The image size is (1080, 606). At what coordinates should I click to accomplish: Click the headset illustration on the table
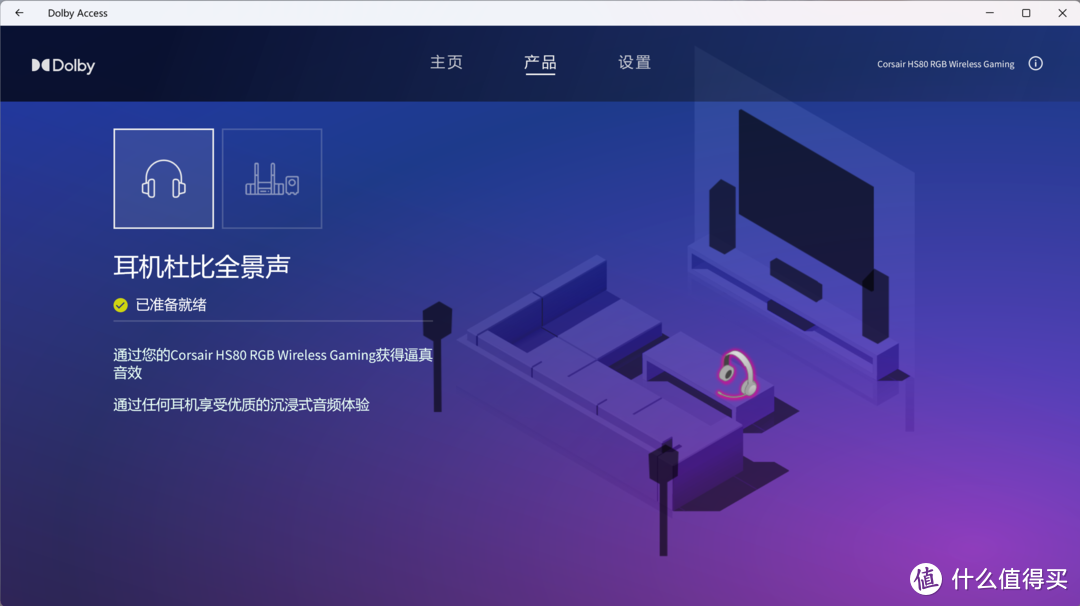[736, 375]
